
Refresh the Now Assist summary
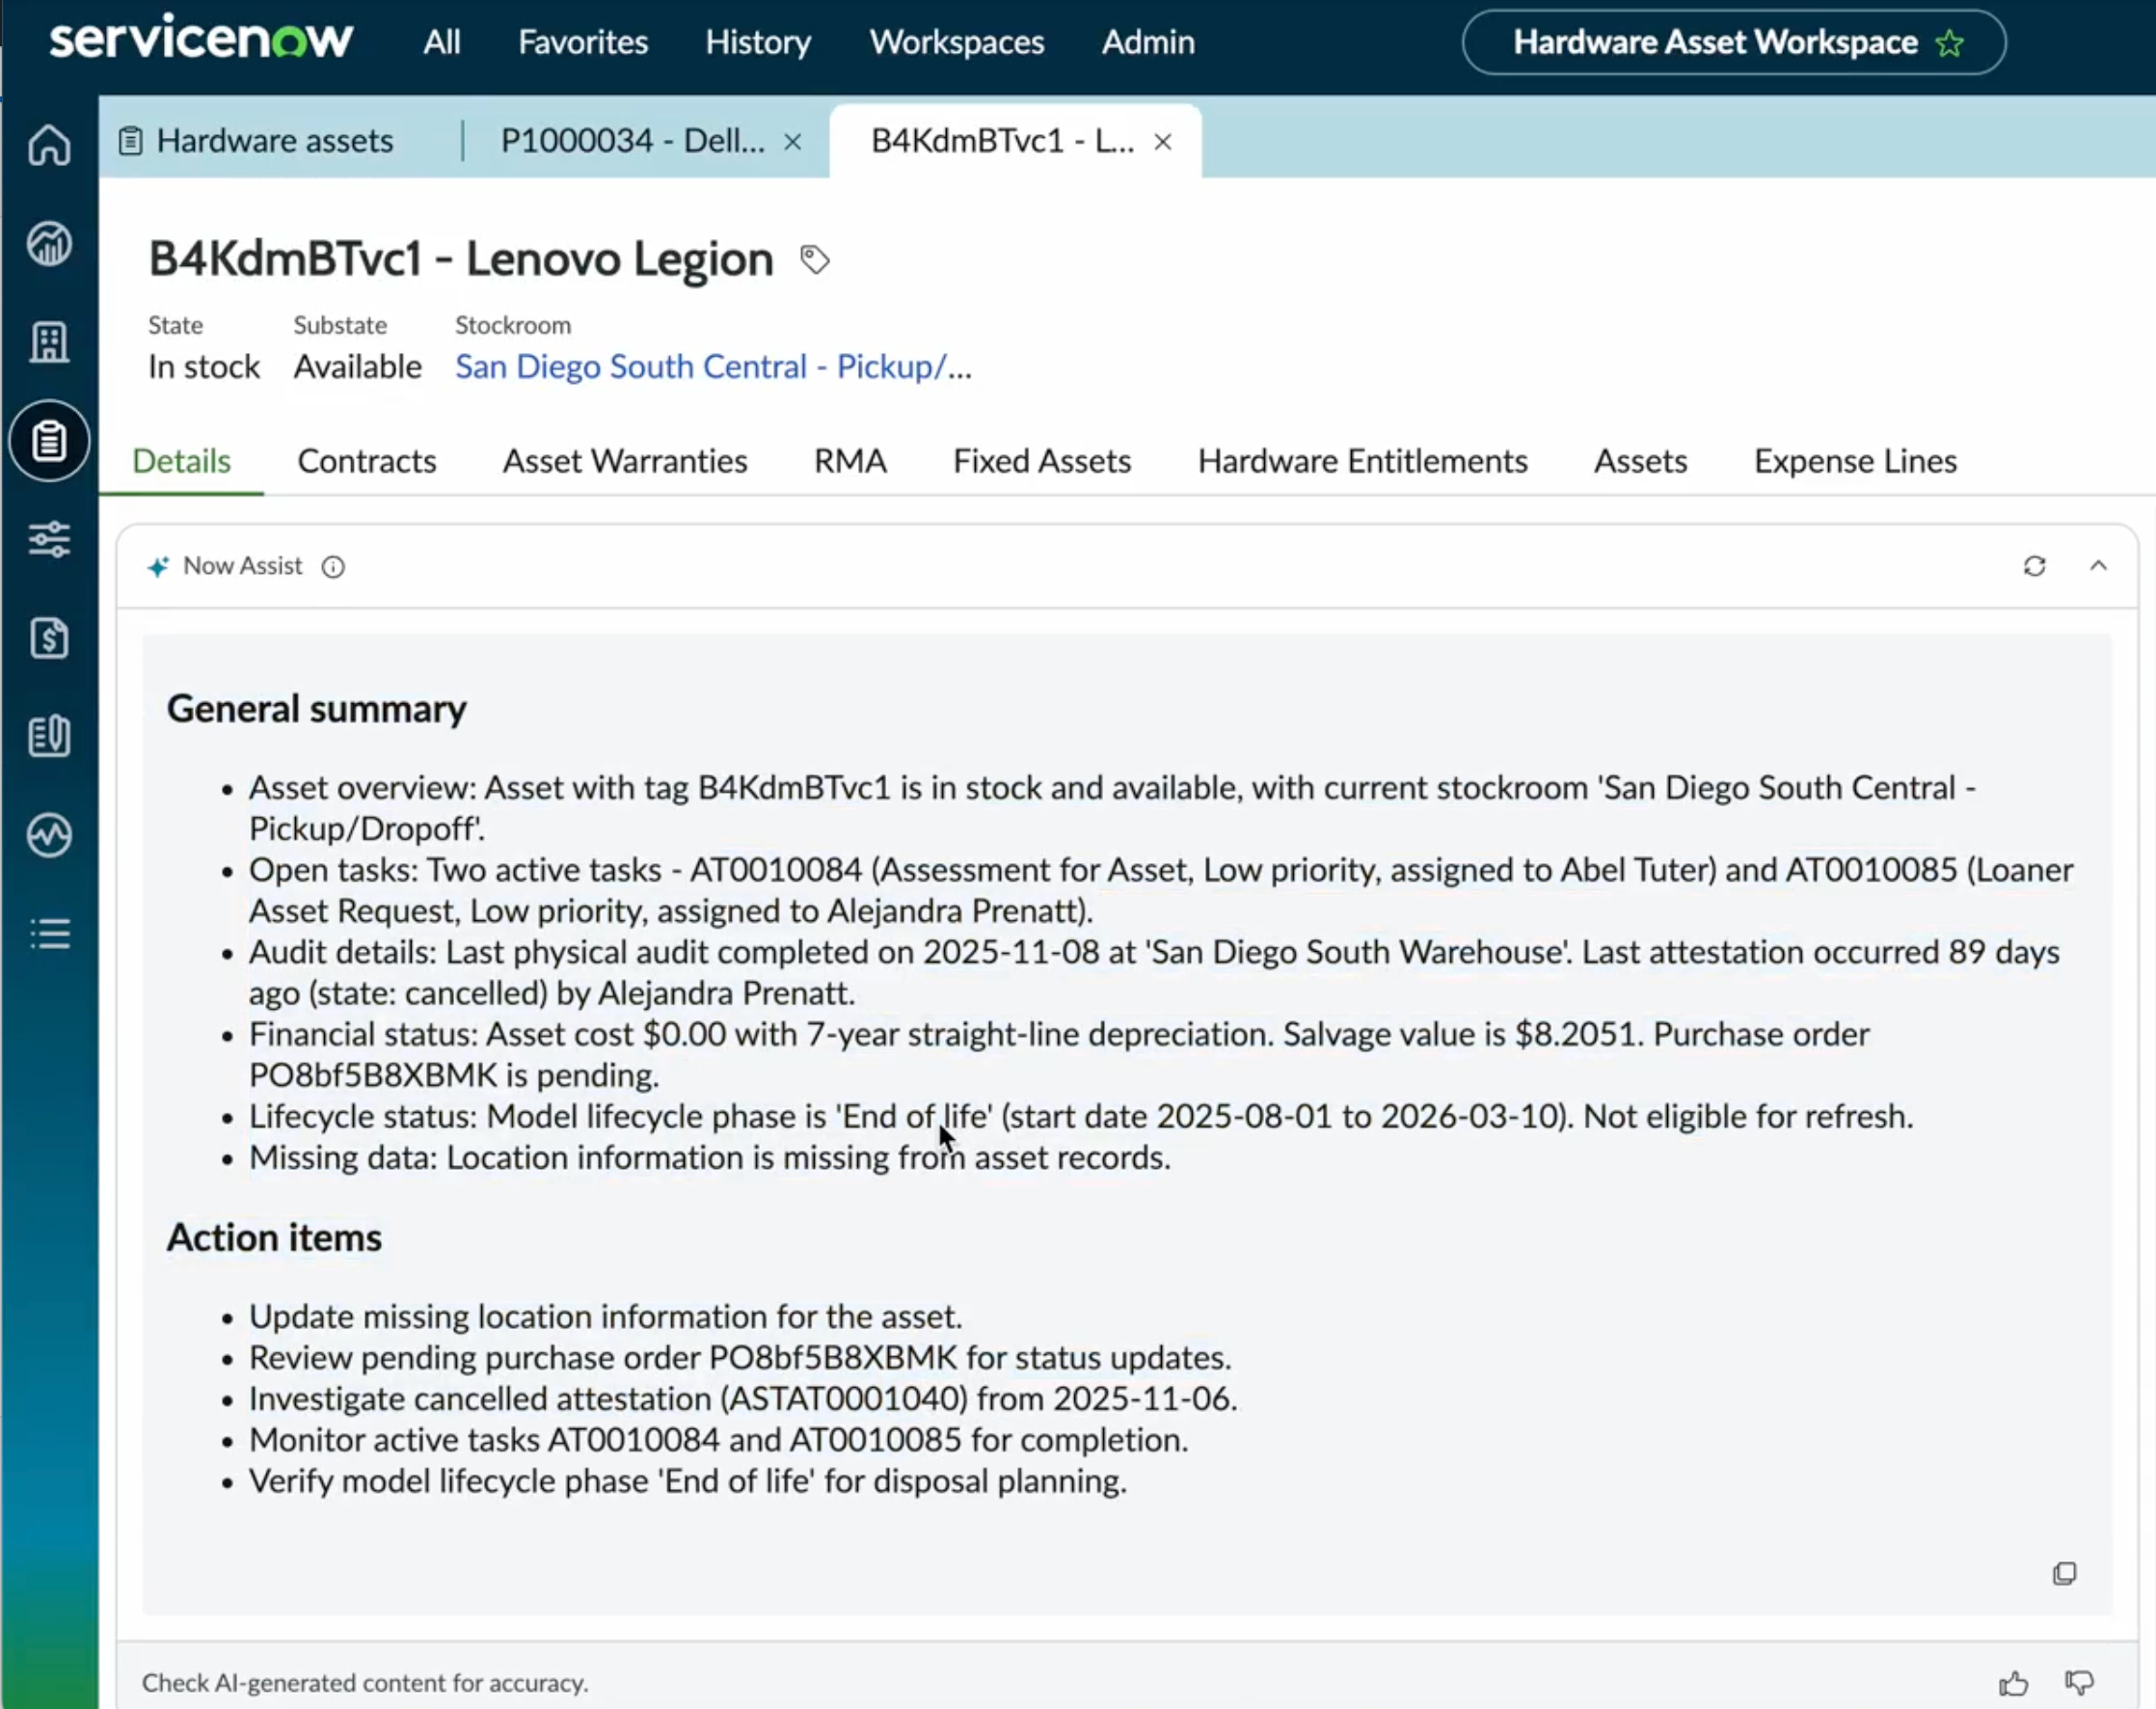click(2034, 566)
